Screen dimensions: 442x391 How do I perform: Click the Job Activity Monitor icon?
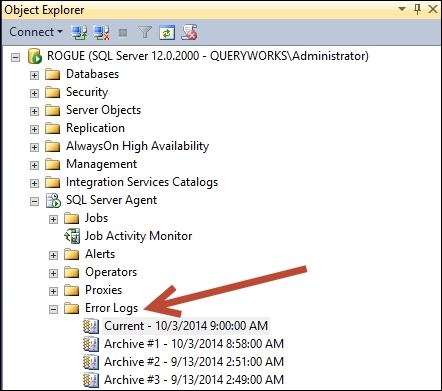[x=72, y=236]
